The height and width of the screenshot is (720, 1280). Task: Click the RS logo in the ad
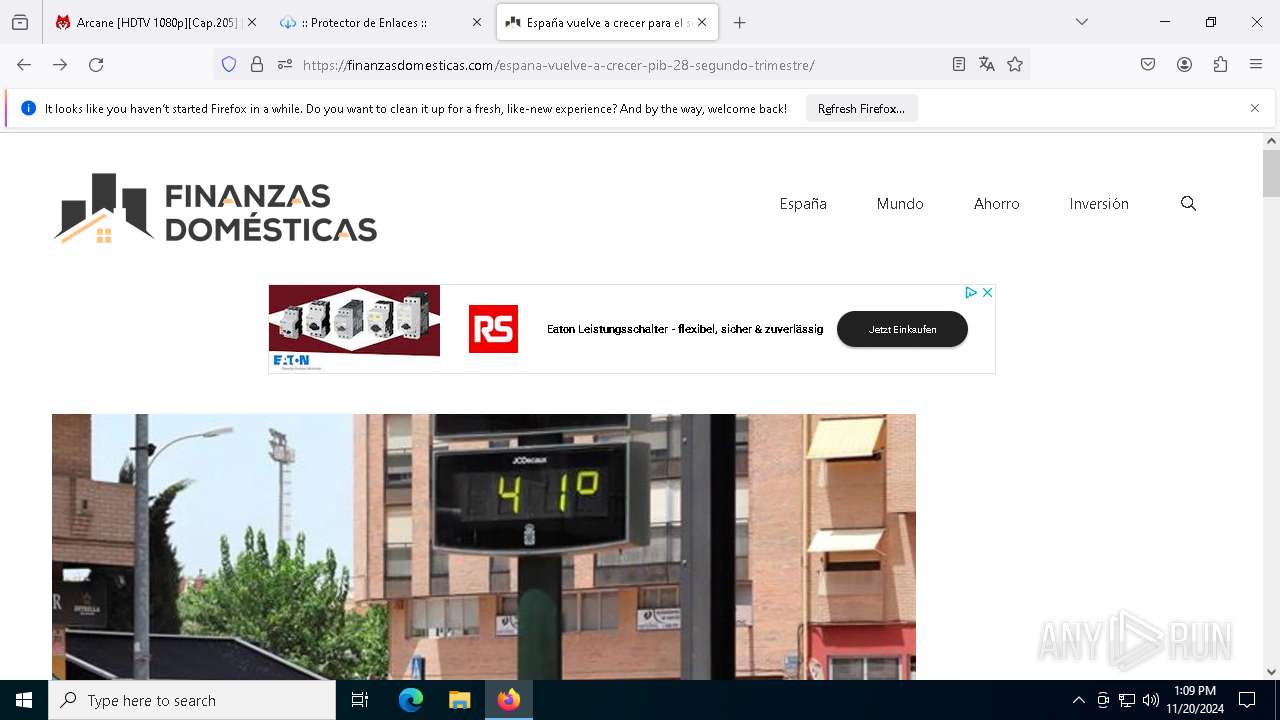point(493,329)
